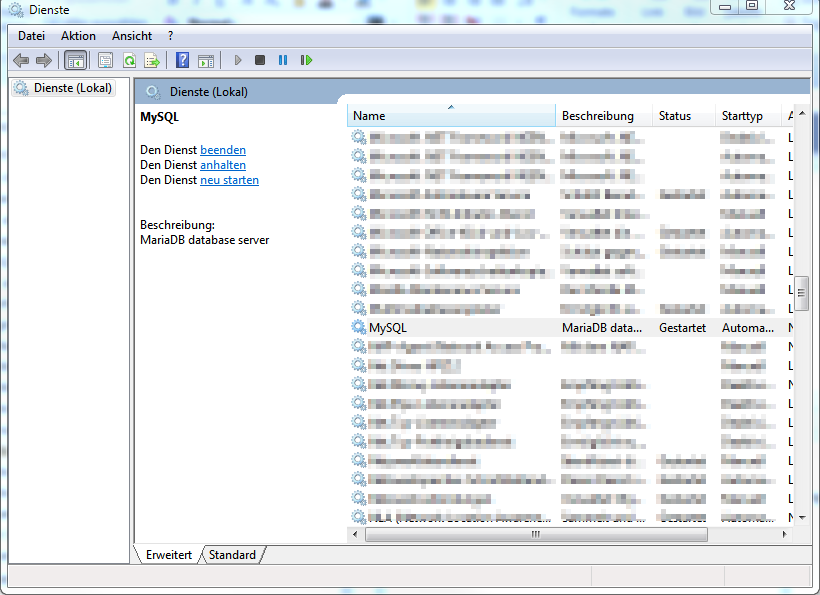Screen dimensions: 820x595
Task: Switch to the Standard tab
Action: tap(232, 554)
